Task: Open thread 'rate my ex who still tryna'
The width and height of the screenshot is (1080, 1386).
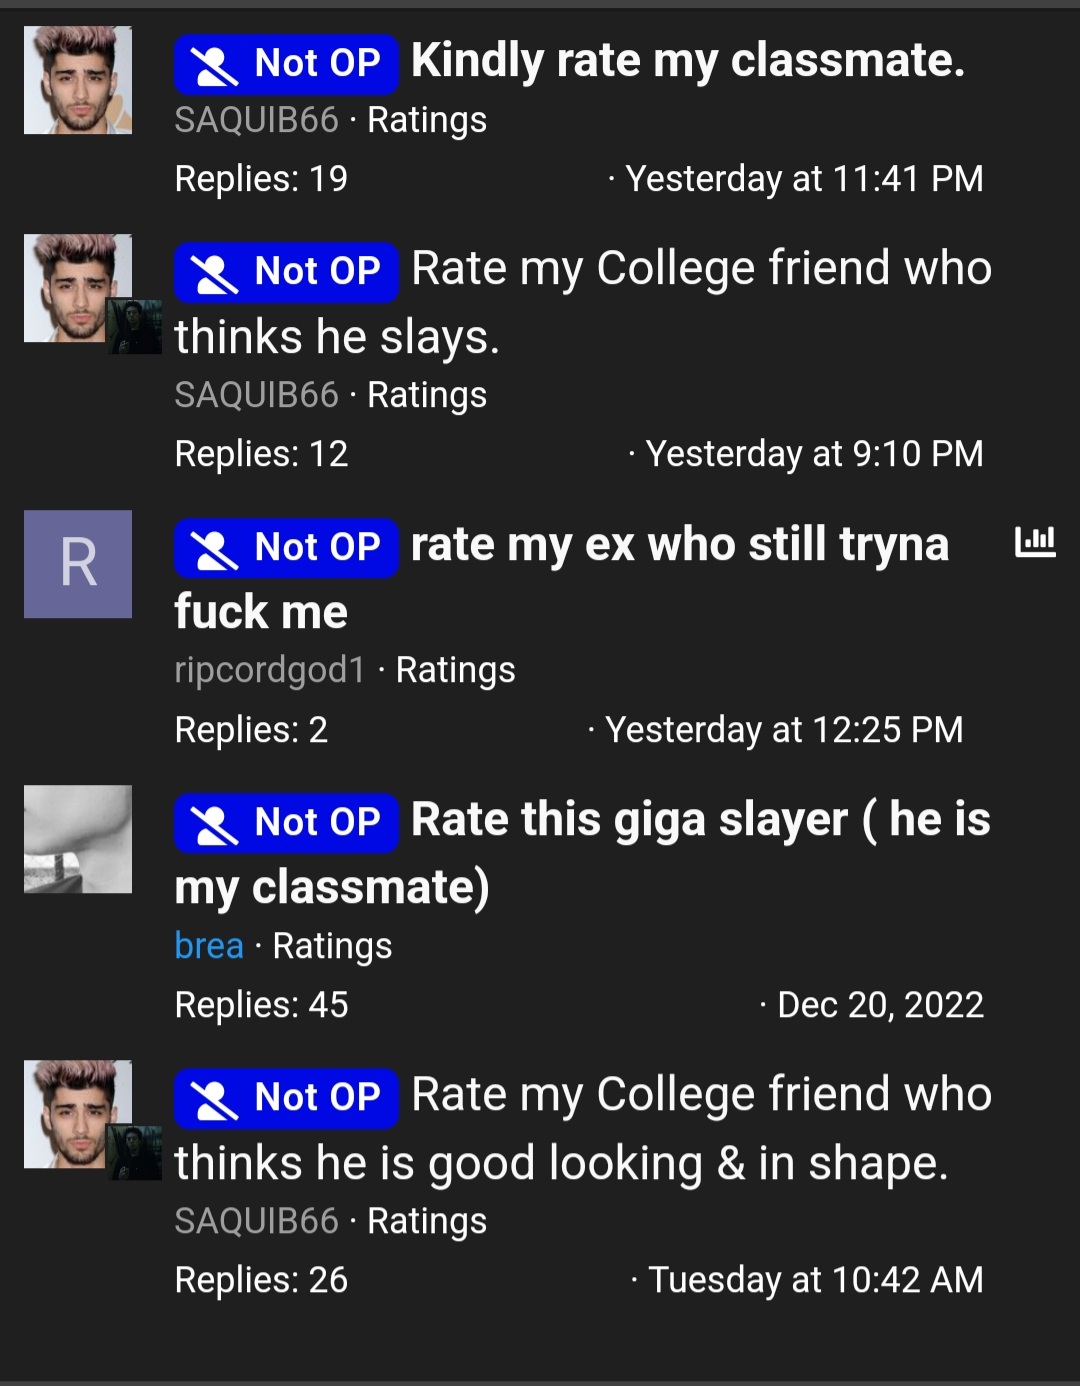Action: pos(561,578)
